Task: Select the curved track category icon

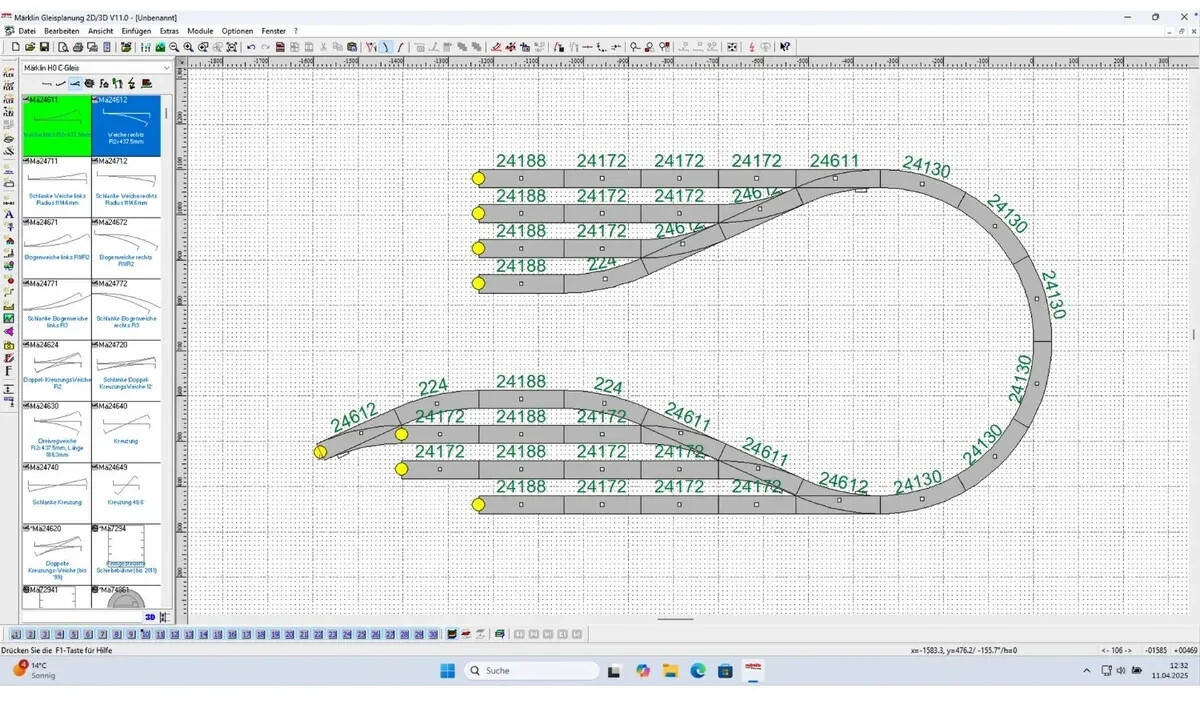Action: 60,83
